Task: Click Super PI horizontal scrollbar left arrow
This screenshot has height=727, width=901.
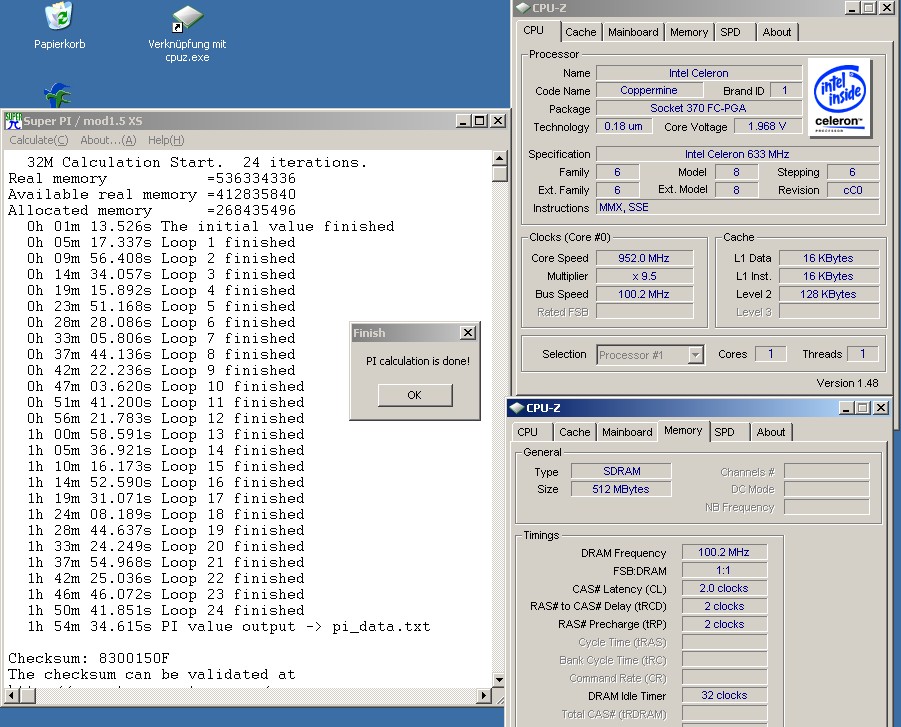Action: tap(11, 696)
